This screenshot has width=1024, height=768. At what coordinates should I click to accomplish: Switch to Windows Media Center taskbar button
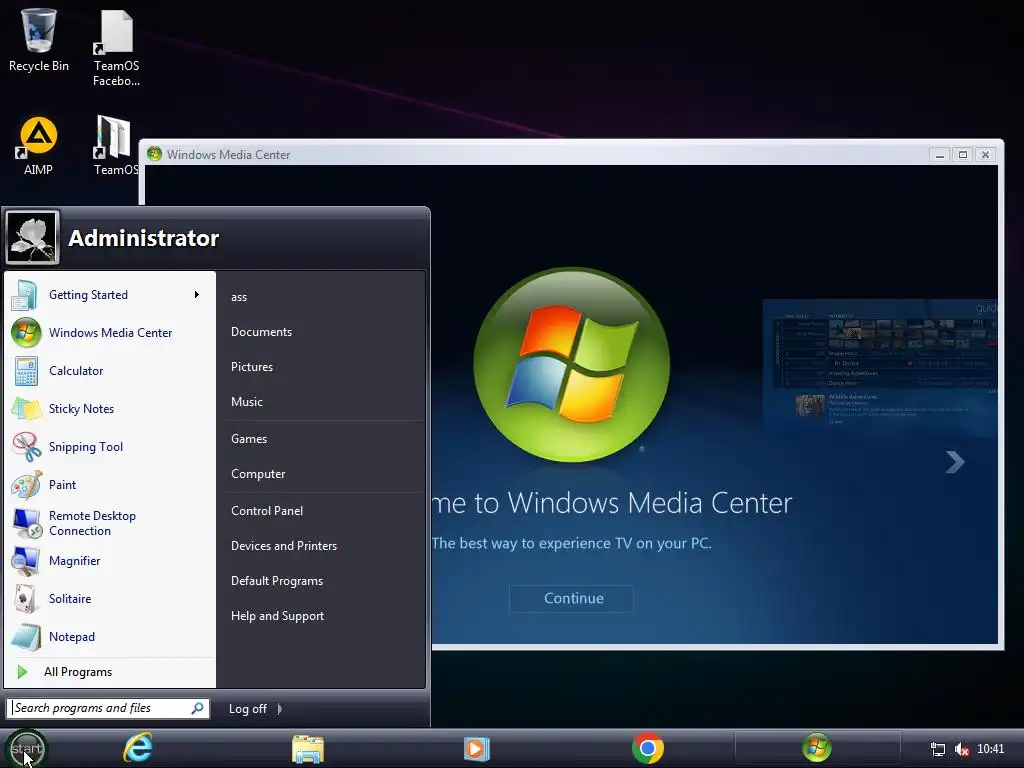[x=817, y=748]
